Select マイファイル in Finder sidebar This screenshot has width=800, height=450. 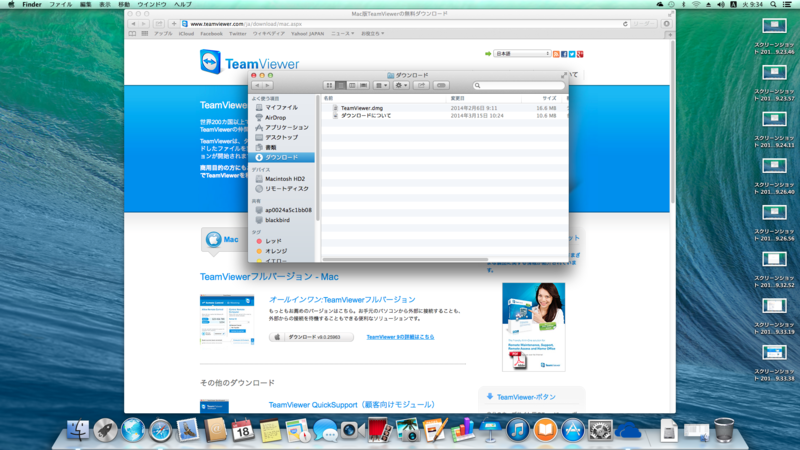(x=282, y=108)
